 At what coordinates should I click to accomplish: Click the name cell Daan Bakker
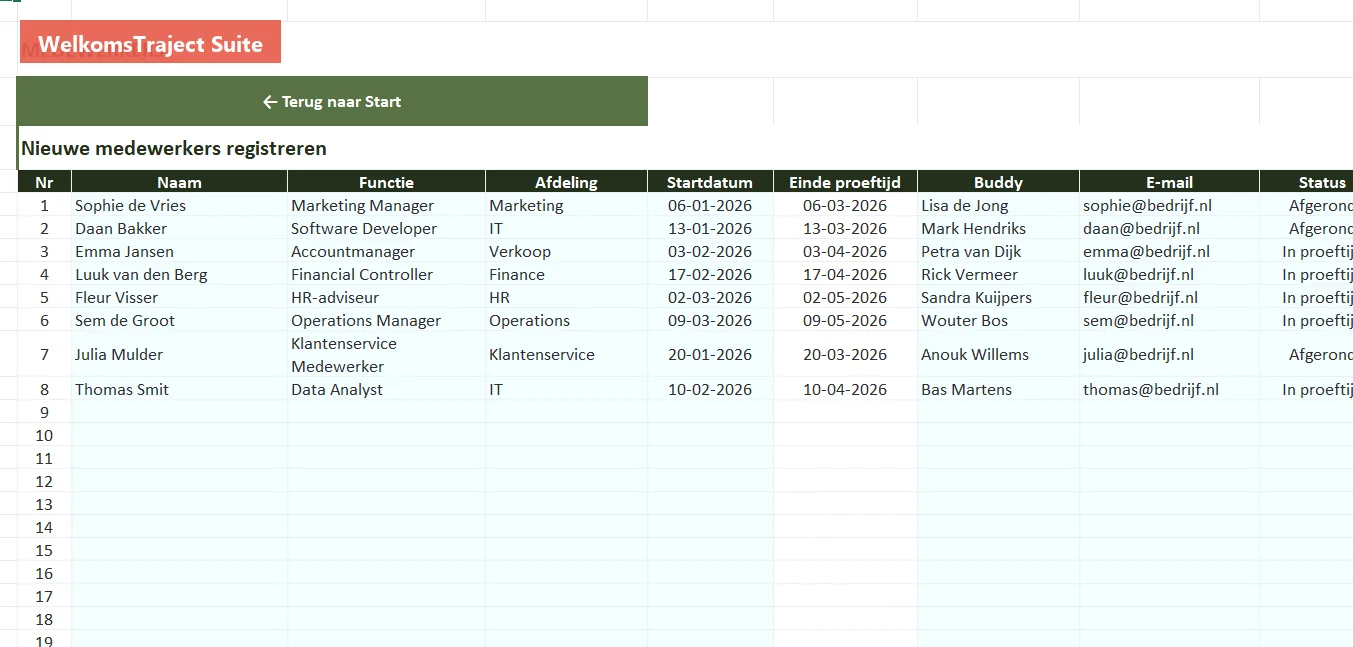[x=180, y=228]
